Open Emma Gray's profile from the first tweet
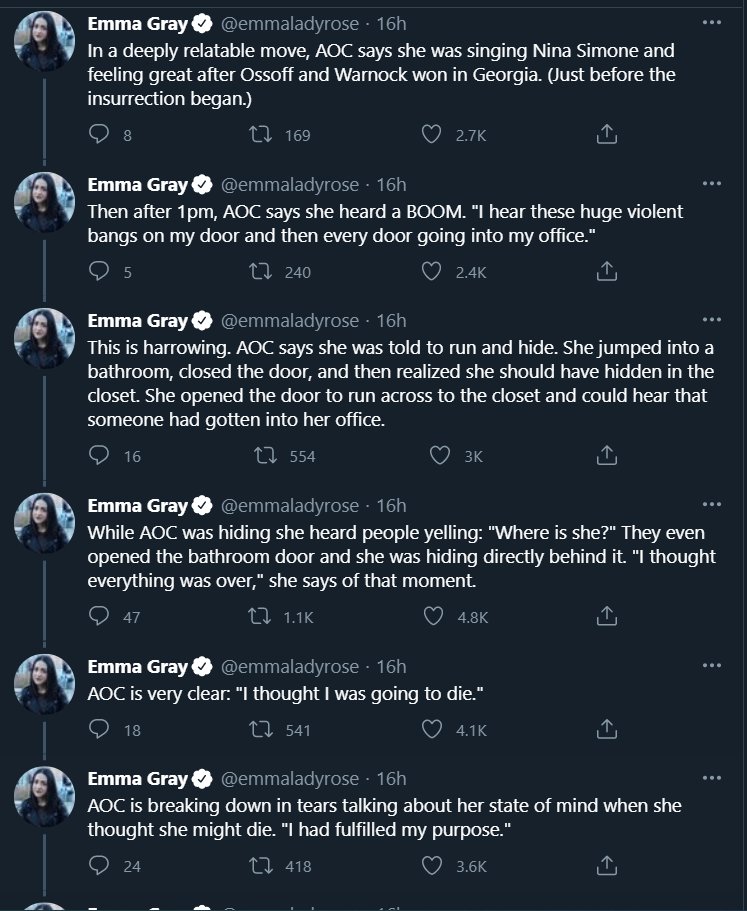 coord(137,23)
